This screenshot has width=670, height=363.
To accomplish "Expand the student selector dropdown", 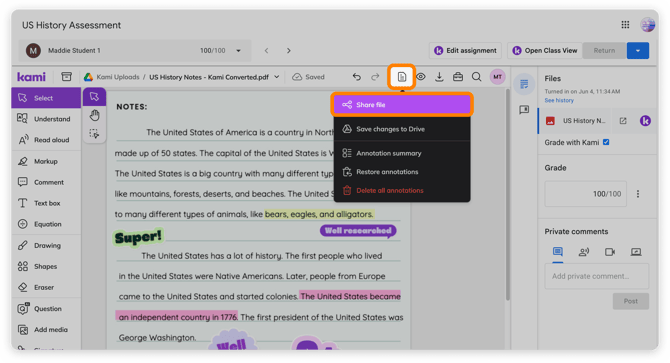I will [x=238, y=50].
